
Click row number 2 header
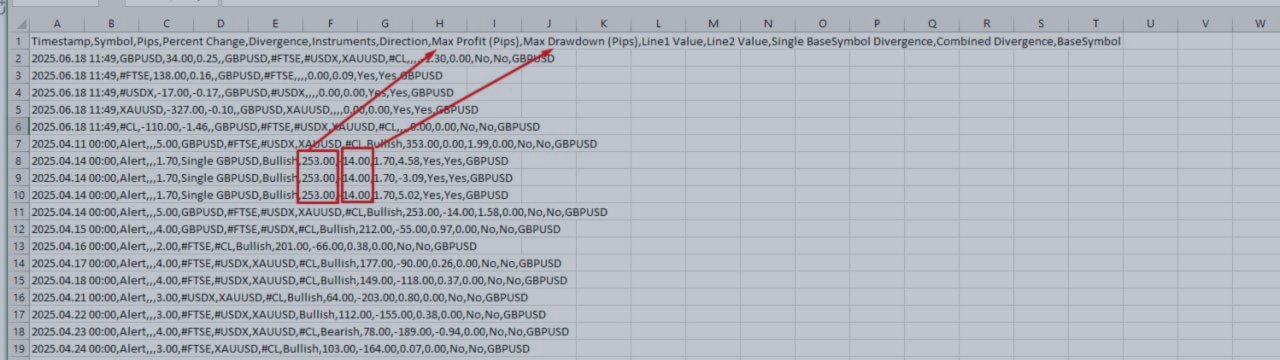coord(17,59)
